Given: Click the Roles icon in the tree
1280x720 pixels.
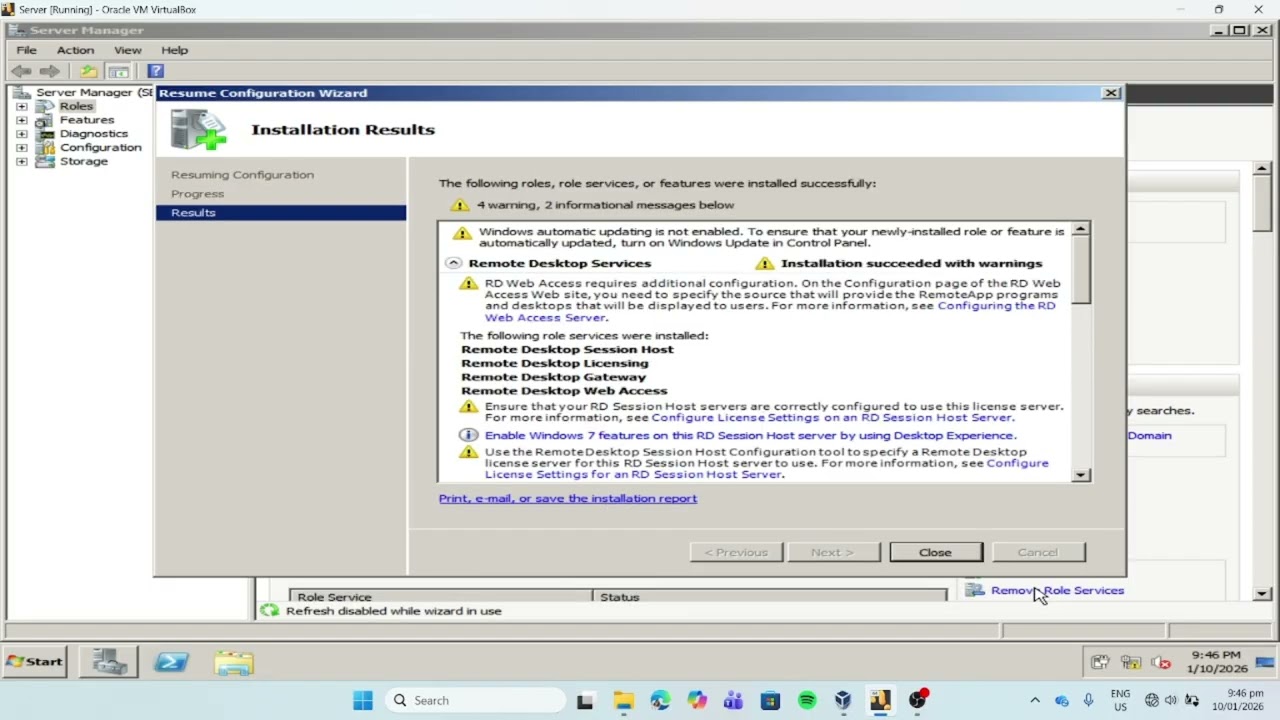Looking at the screenshot, I should [45, 106].
